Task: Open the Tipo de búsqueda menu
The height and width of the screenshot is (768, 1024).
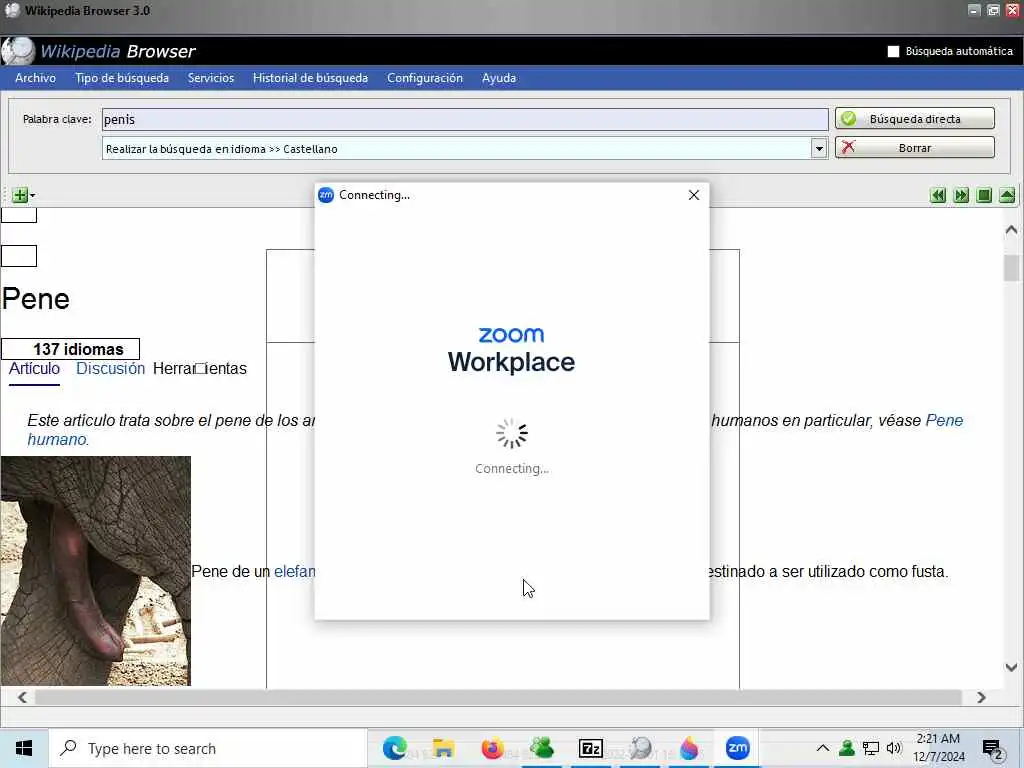Action: point(122,78)
